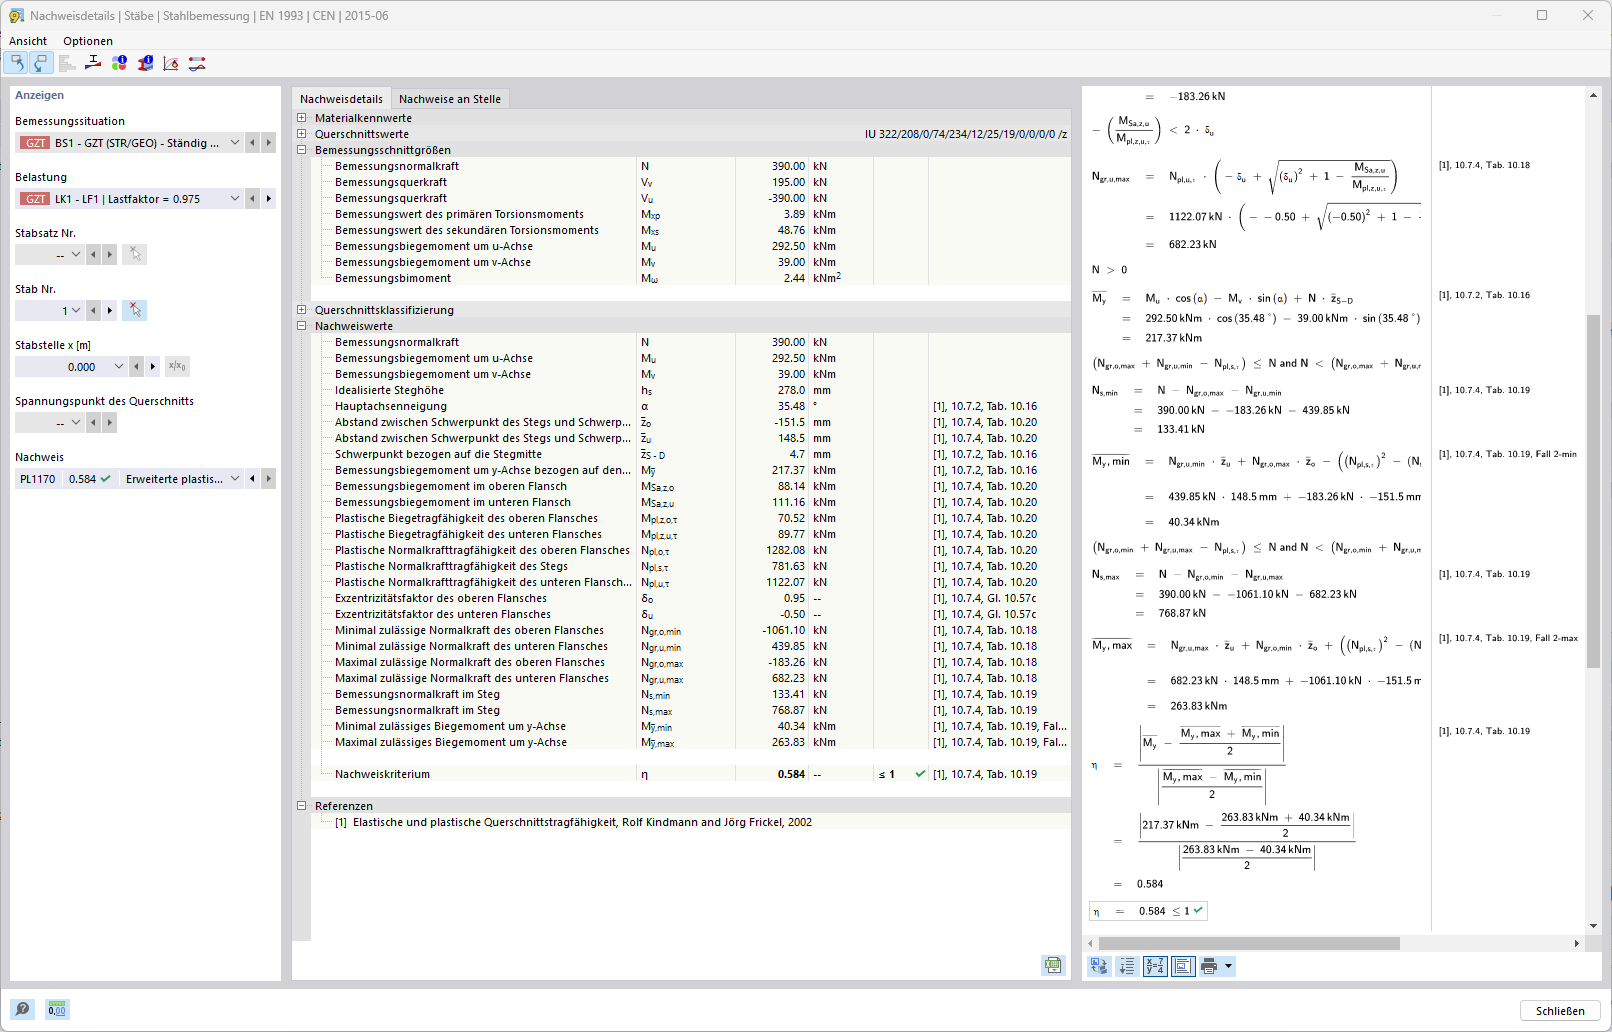Click the disabled pick icon next to Stabsatz Nr.
Image resolution: width=1612 pixels, height=1032 pixels.
(135, 254)
